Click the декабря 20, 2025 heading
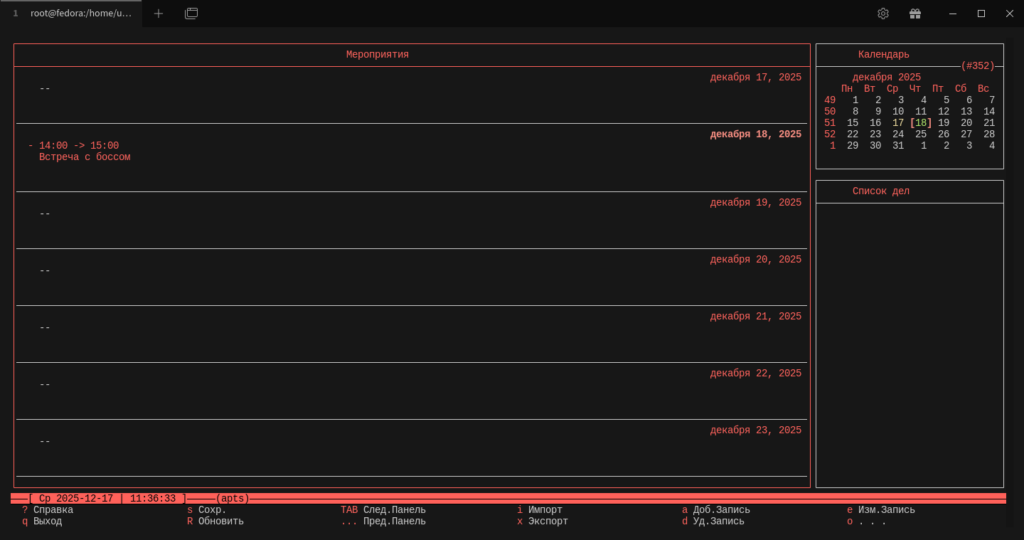The image size is (1024, 540). [756, 259]
